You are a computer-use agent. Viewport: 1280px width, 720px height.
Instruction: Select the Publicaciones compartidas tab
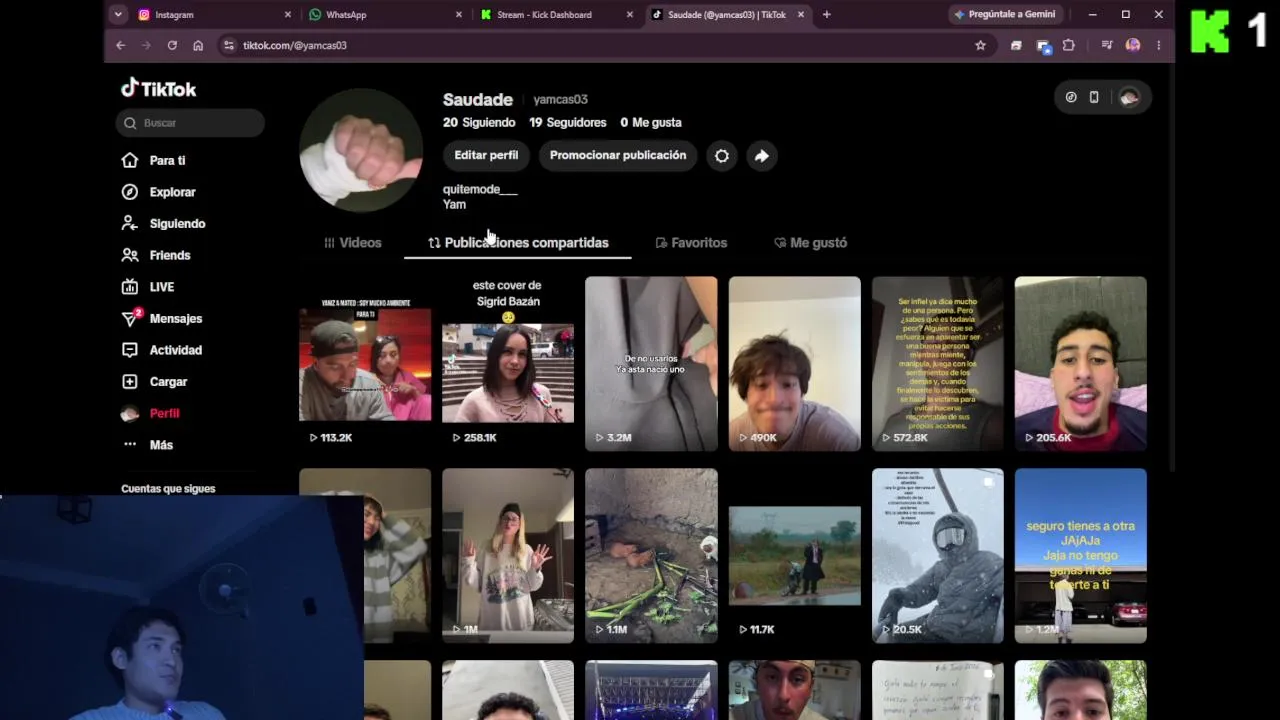518,243
